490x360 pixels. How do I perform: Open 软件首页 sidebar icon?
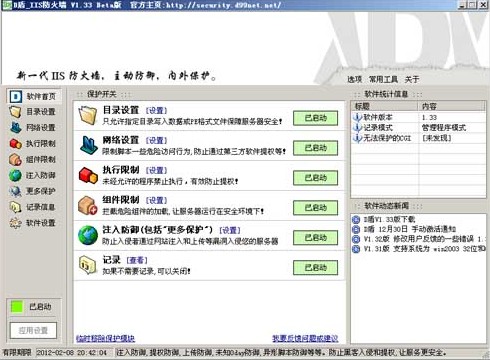click(16, 96)
